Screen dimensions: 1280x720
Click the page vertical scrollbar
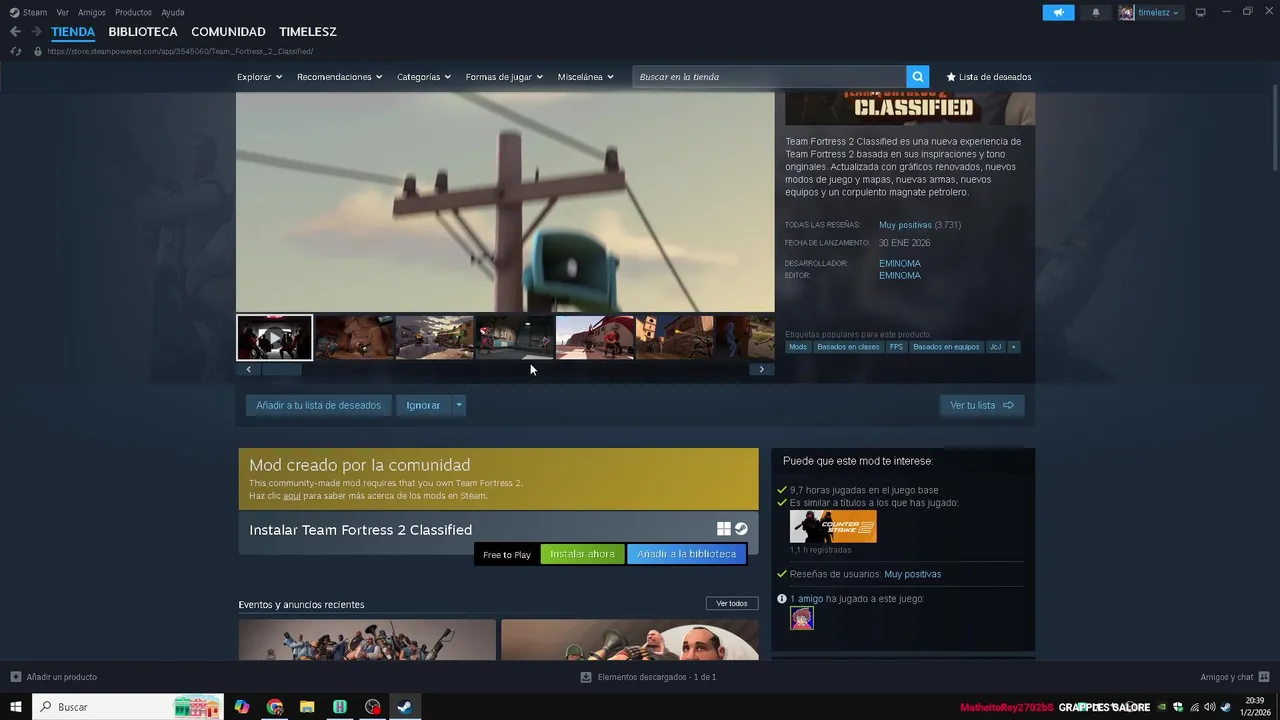click(1274, 127)
